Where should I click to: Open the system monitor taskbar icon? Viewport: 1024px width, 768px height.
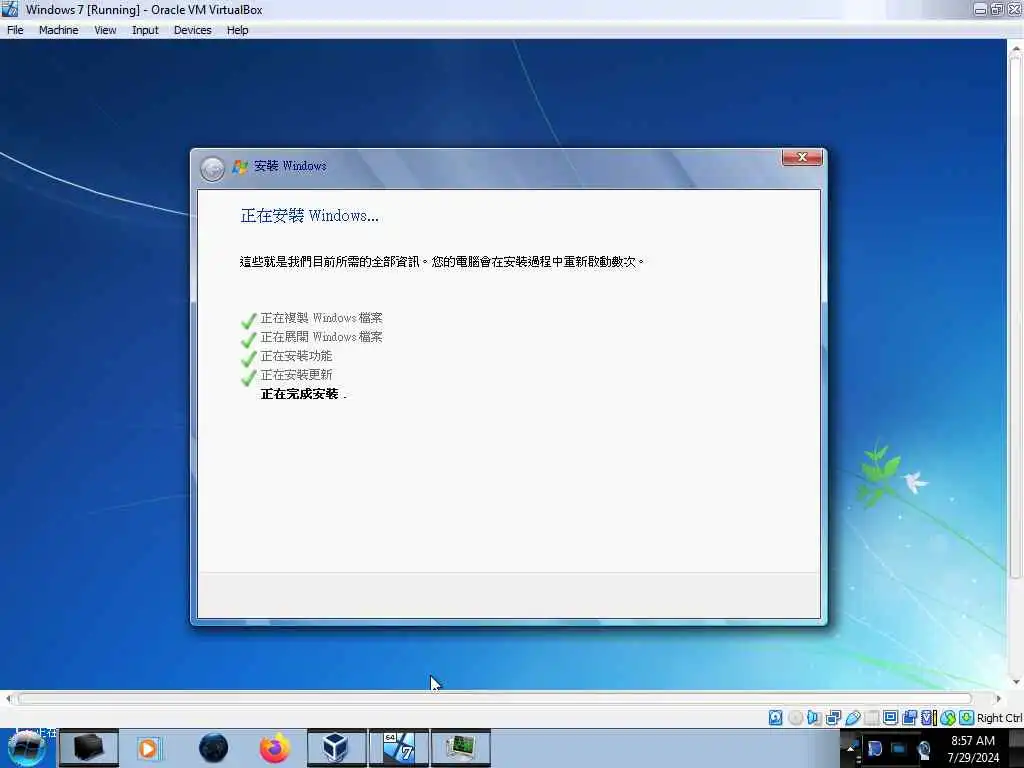[x=460, y=748]
